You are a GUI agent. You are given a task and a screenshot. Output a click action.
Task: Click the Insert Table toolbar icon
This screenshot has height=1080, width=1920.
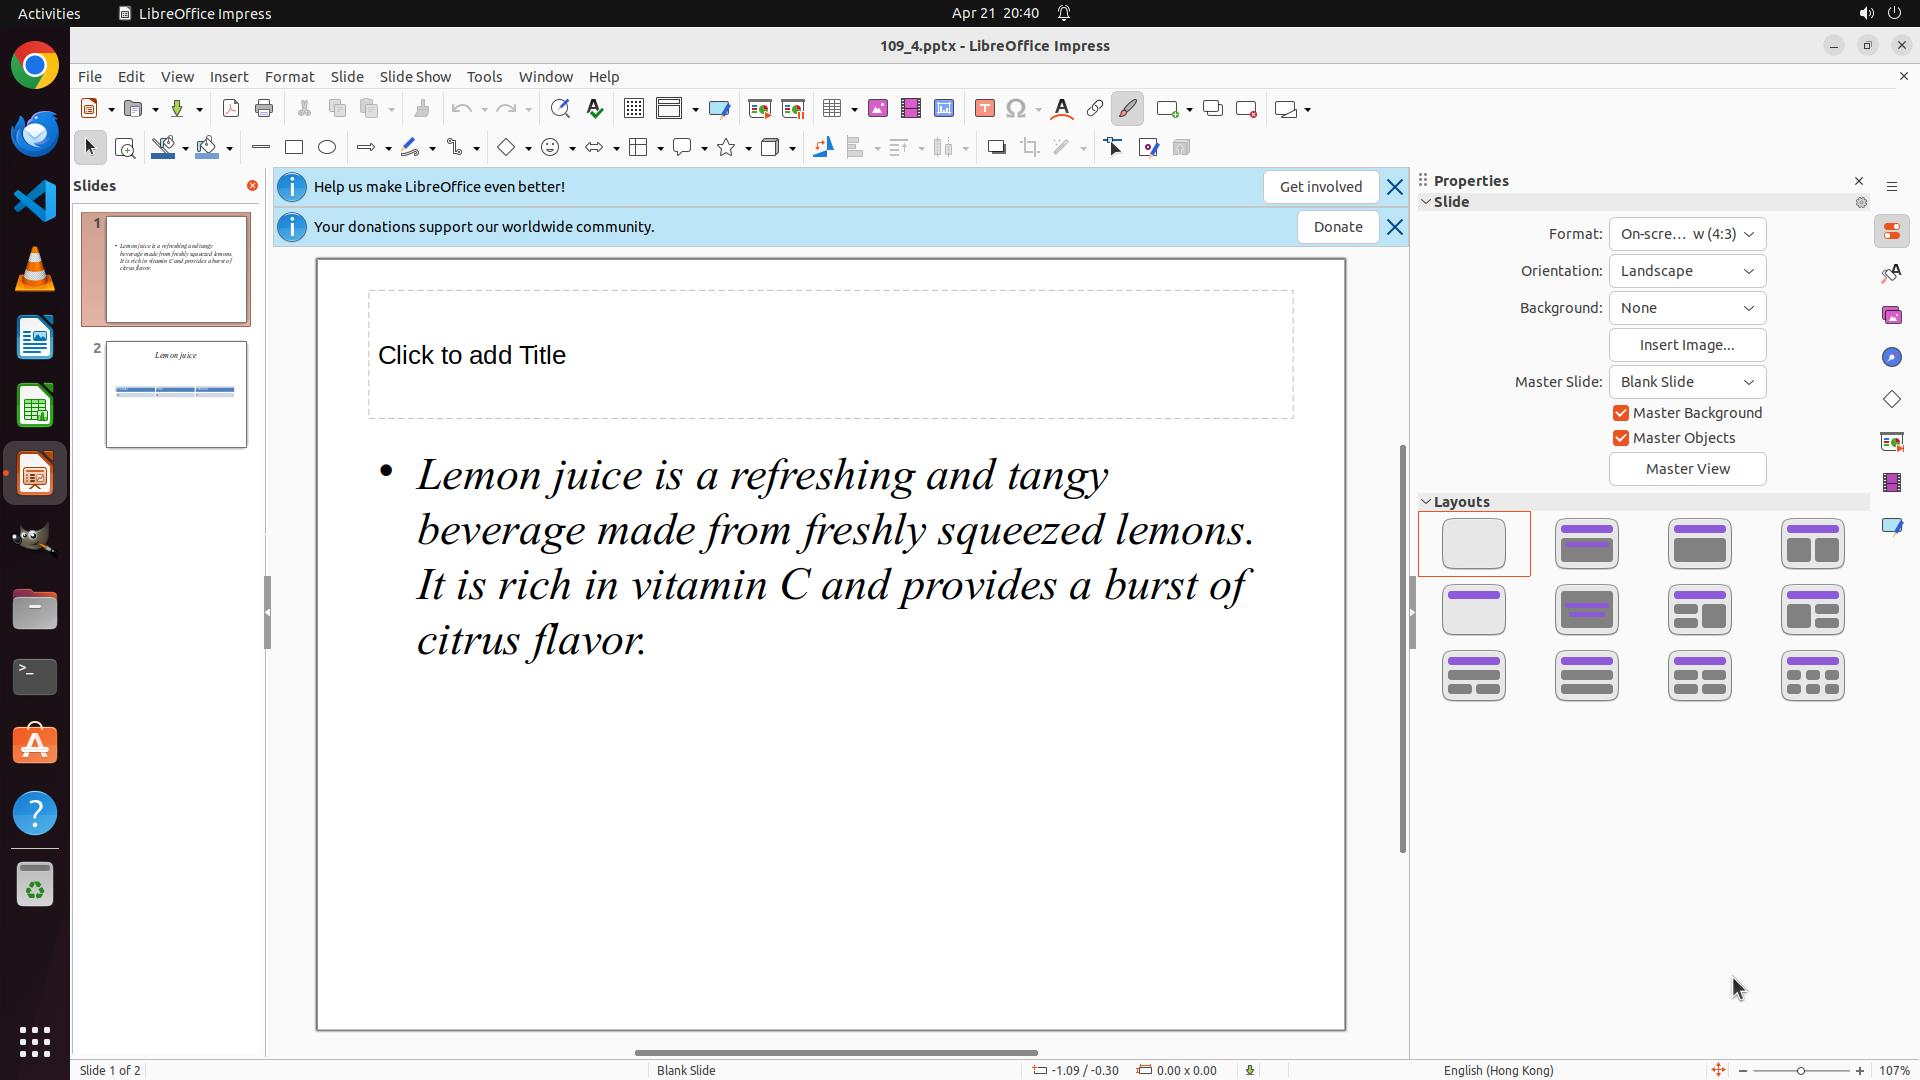click(831, 109)
